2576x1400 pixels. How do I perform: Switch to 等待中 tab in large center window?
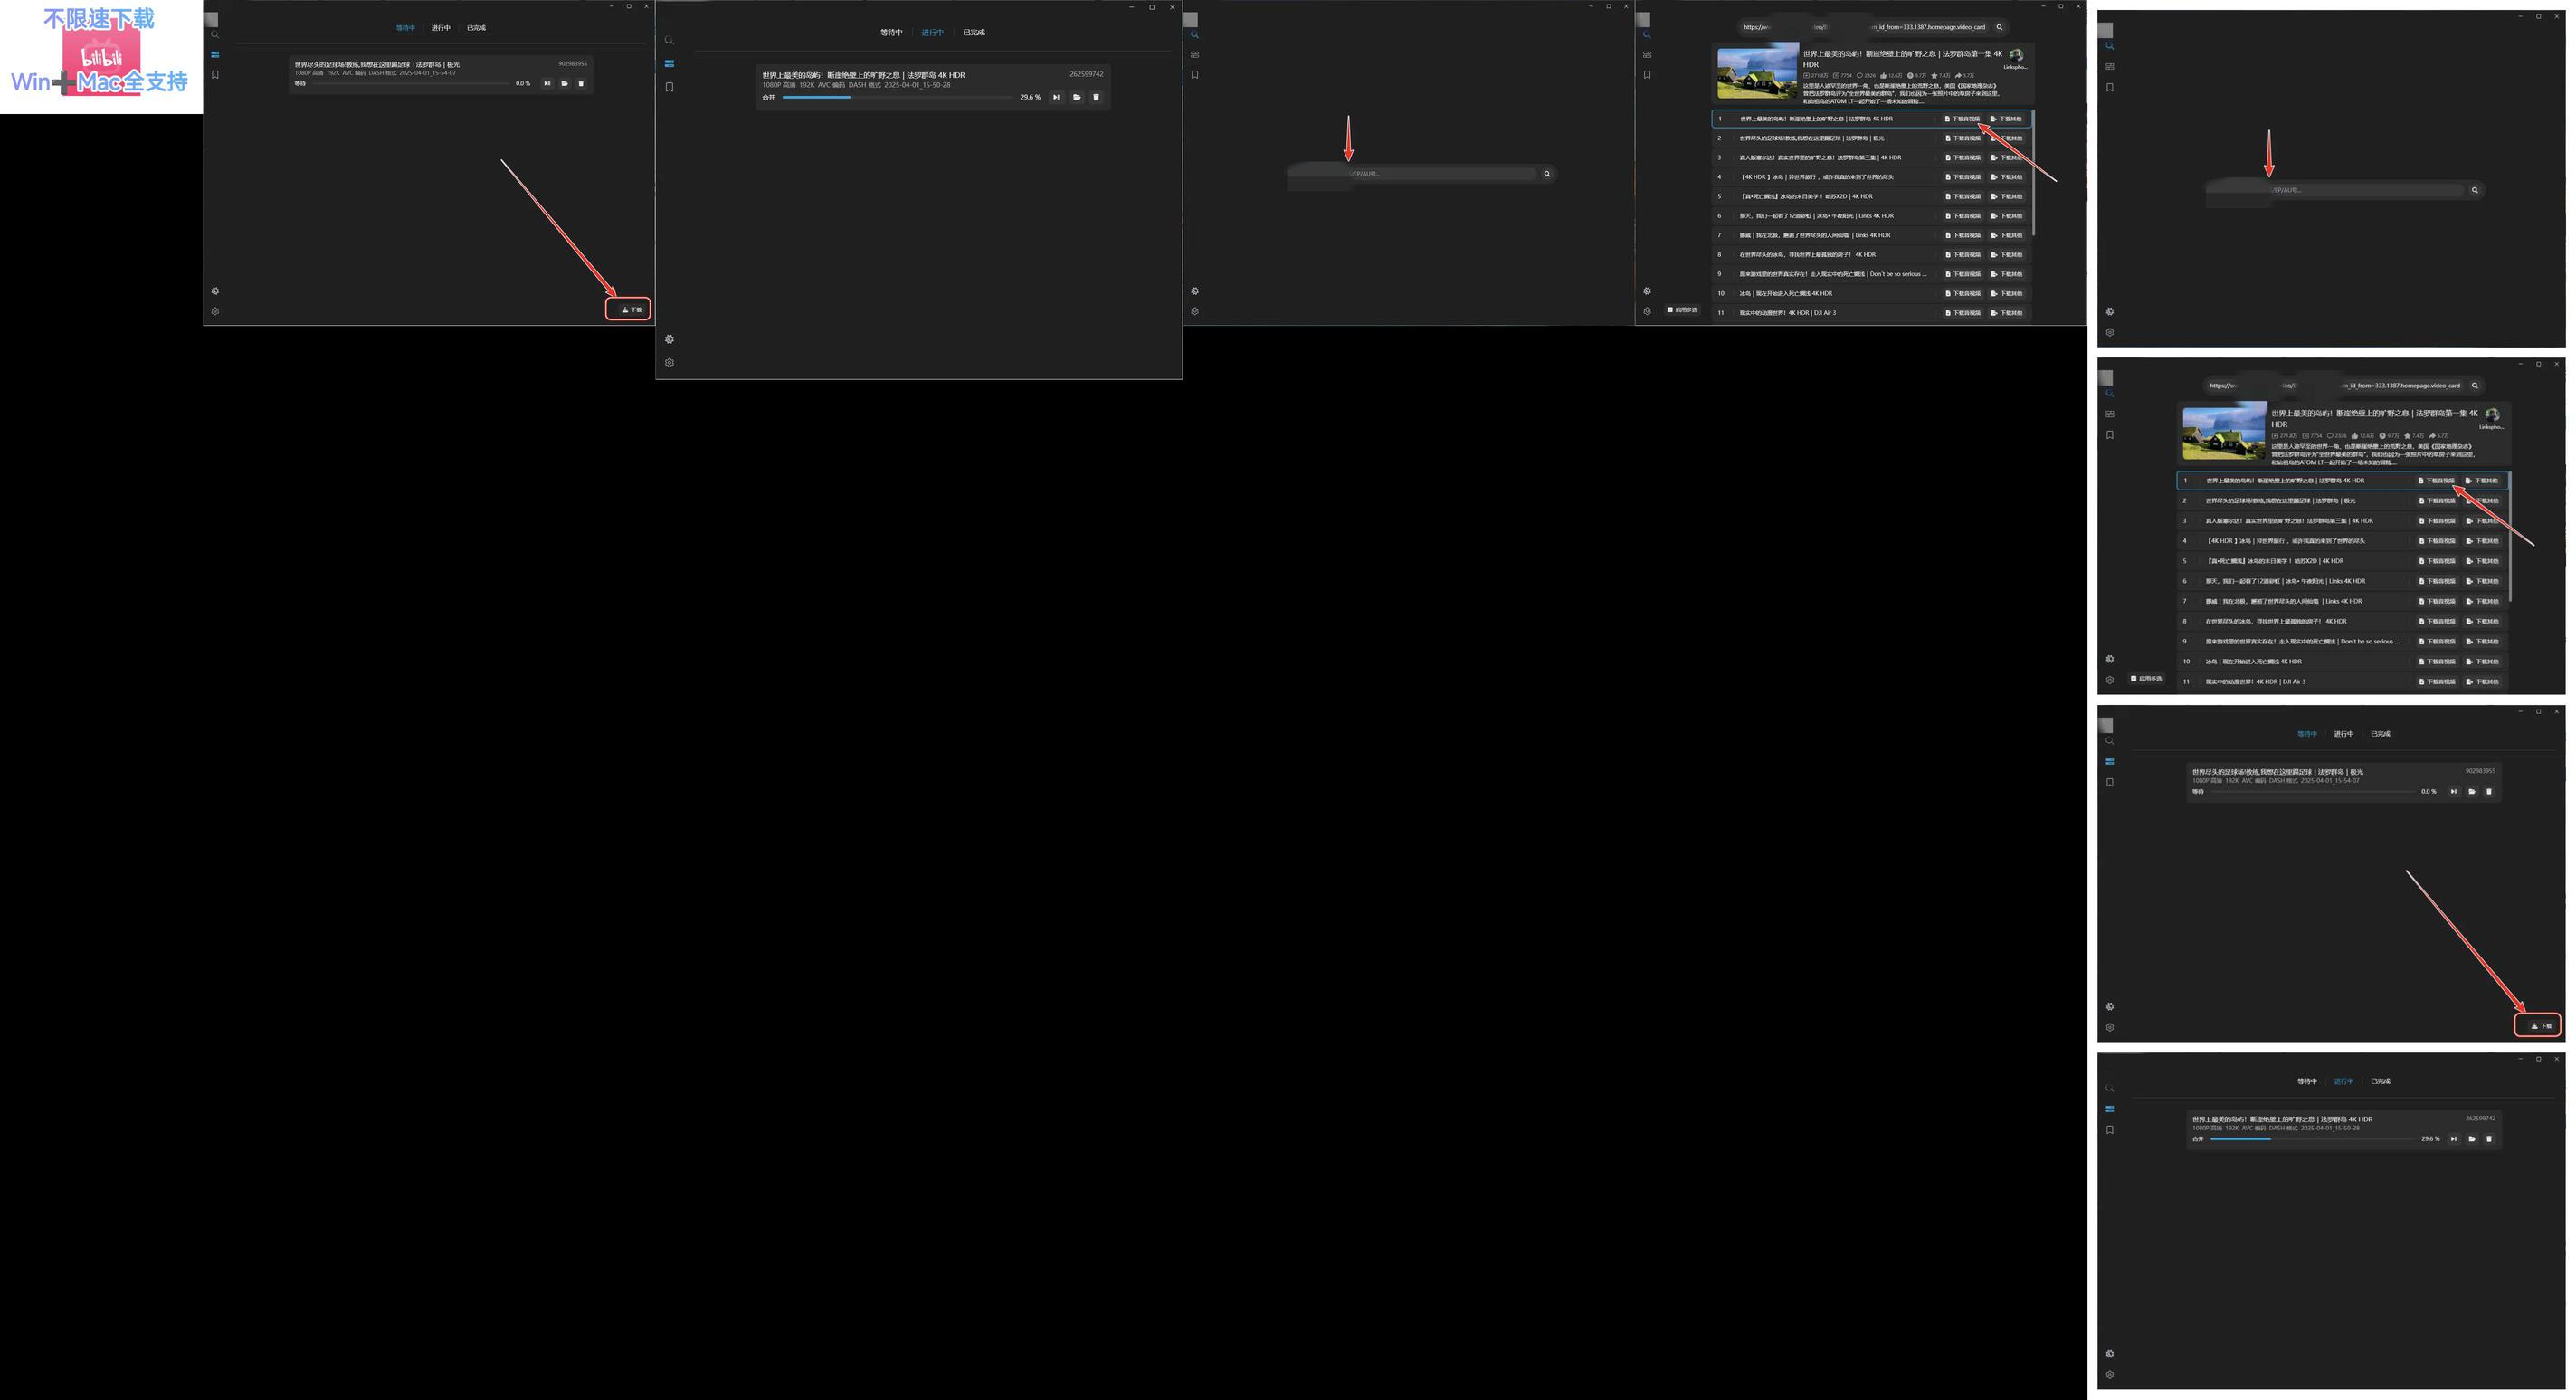coord(890,32)
